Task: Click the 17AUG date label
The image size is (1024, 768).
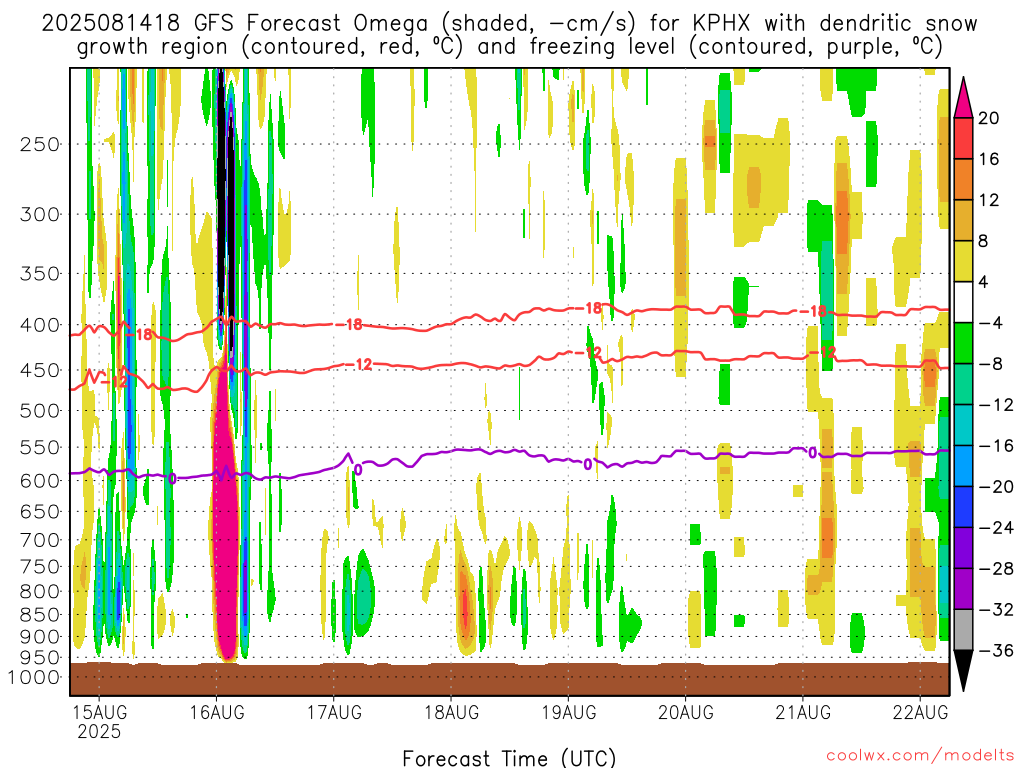Action: (x=334, y=712)
